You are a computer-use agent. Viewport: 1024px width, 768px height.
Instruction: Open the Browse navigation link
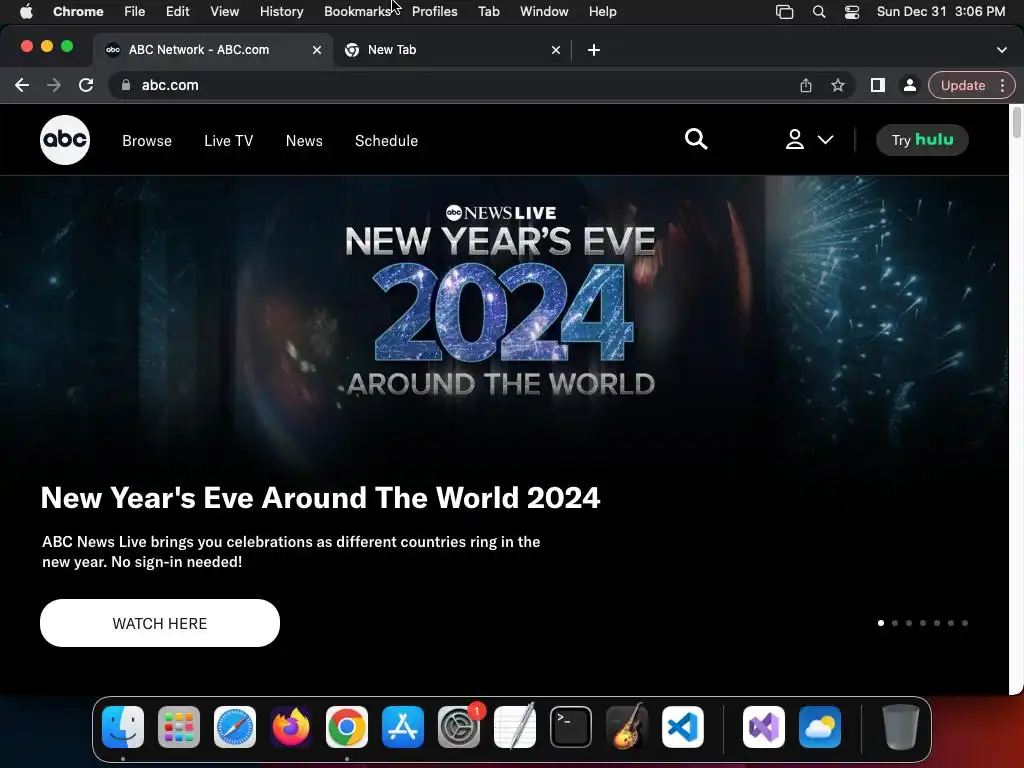147,141
